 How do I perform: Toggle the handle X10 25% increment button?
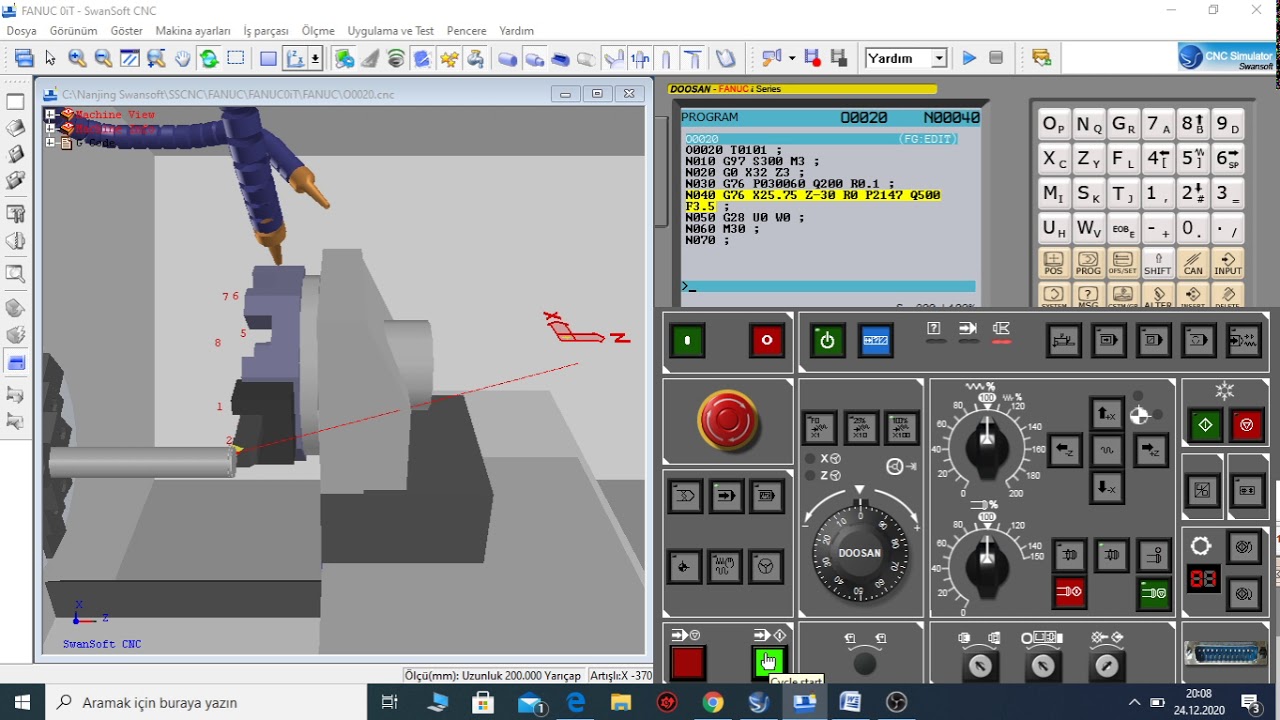[861, 428]
